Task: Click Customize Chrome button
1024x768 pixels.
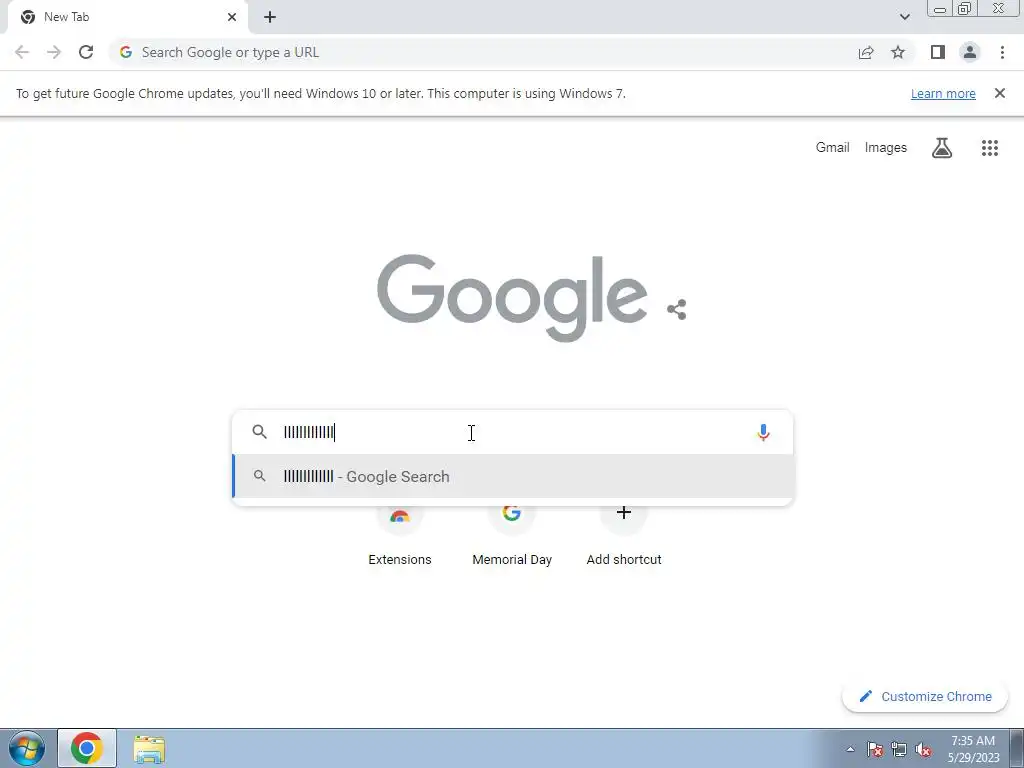Action: 925,696
